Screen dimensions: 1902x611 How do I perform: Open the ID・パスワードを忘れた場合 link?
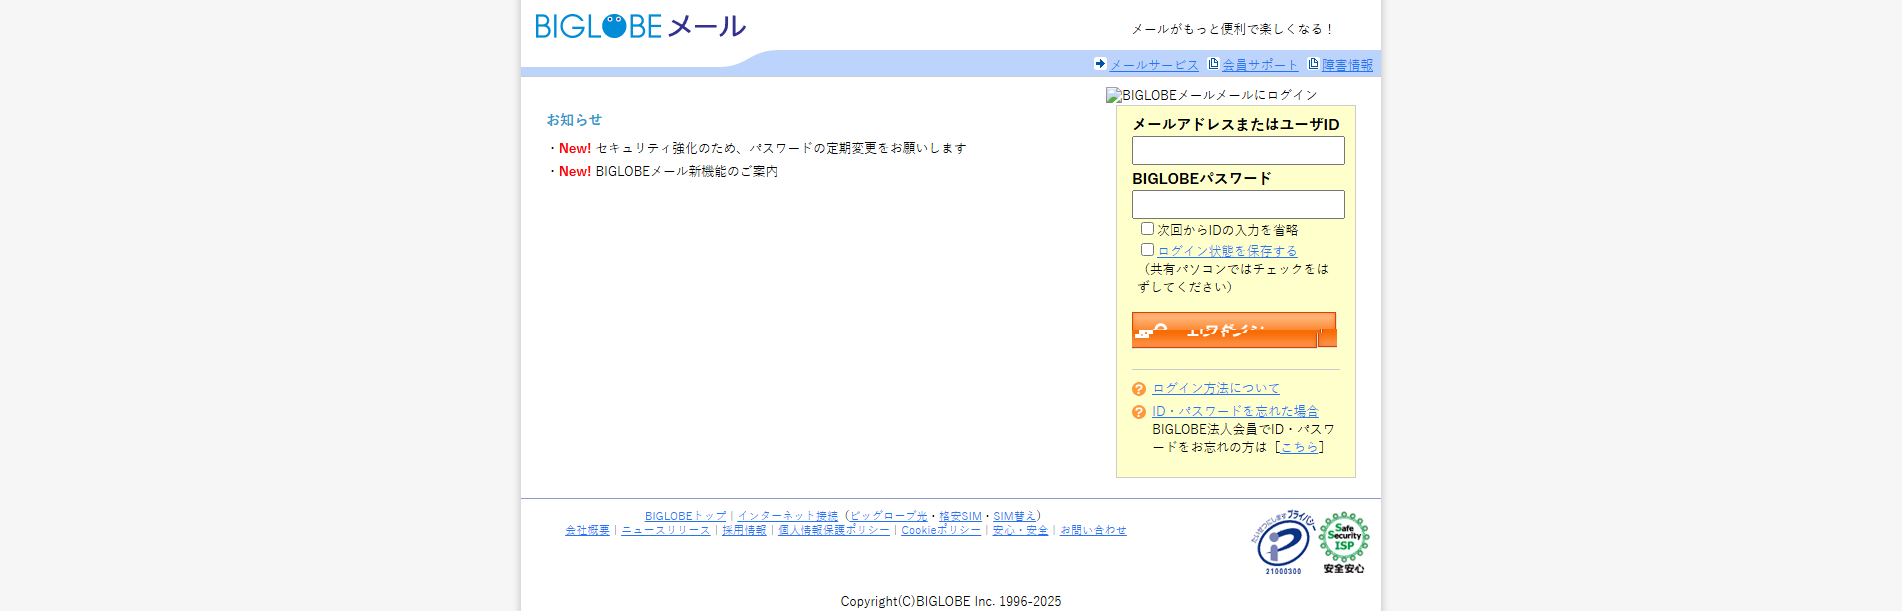[1235, 411]
